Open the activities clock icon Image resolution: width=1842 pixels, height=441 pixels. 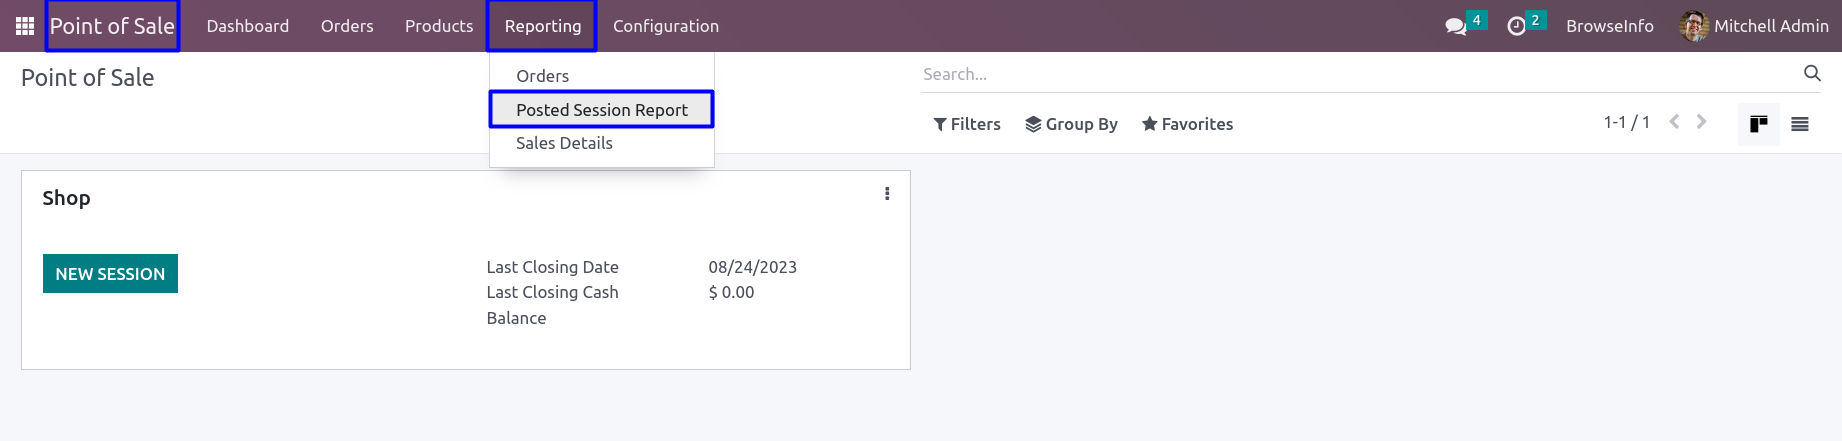[1517, 26]
